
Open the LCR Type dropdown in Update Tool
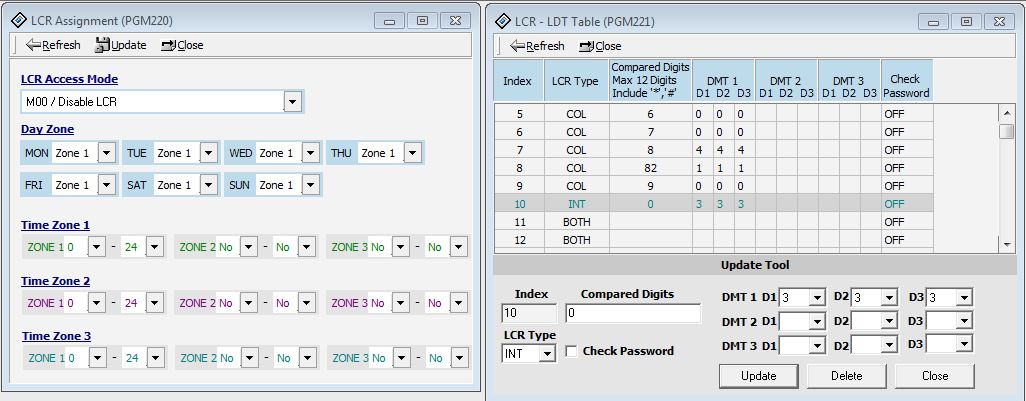tap(546, 353)
